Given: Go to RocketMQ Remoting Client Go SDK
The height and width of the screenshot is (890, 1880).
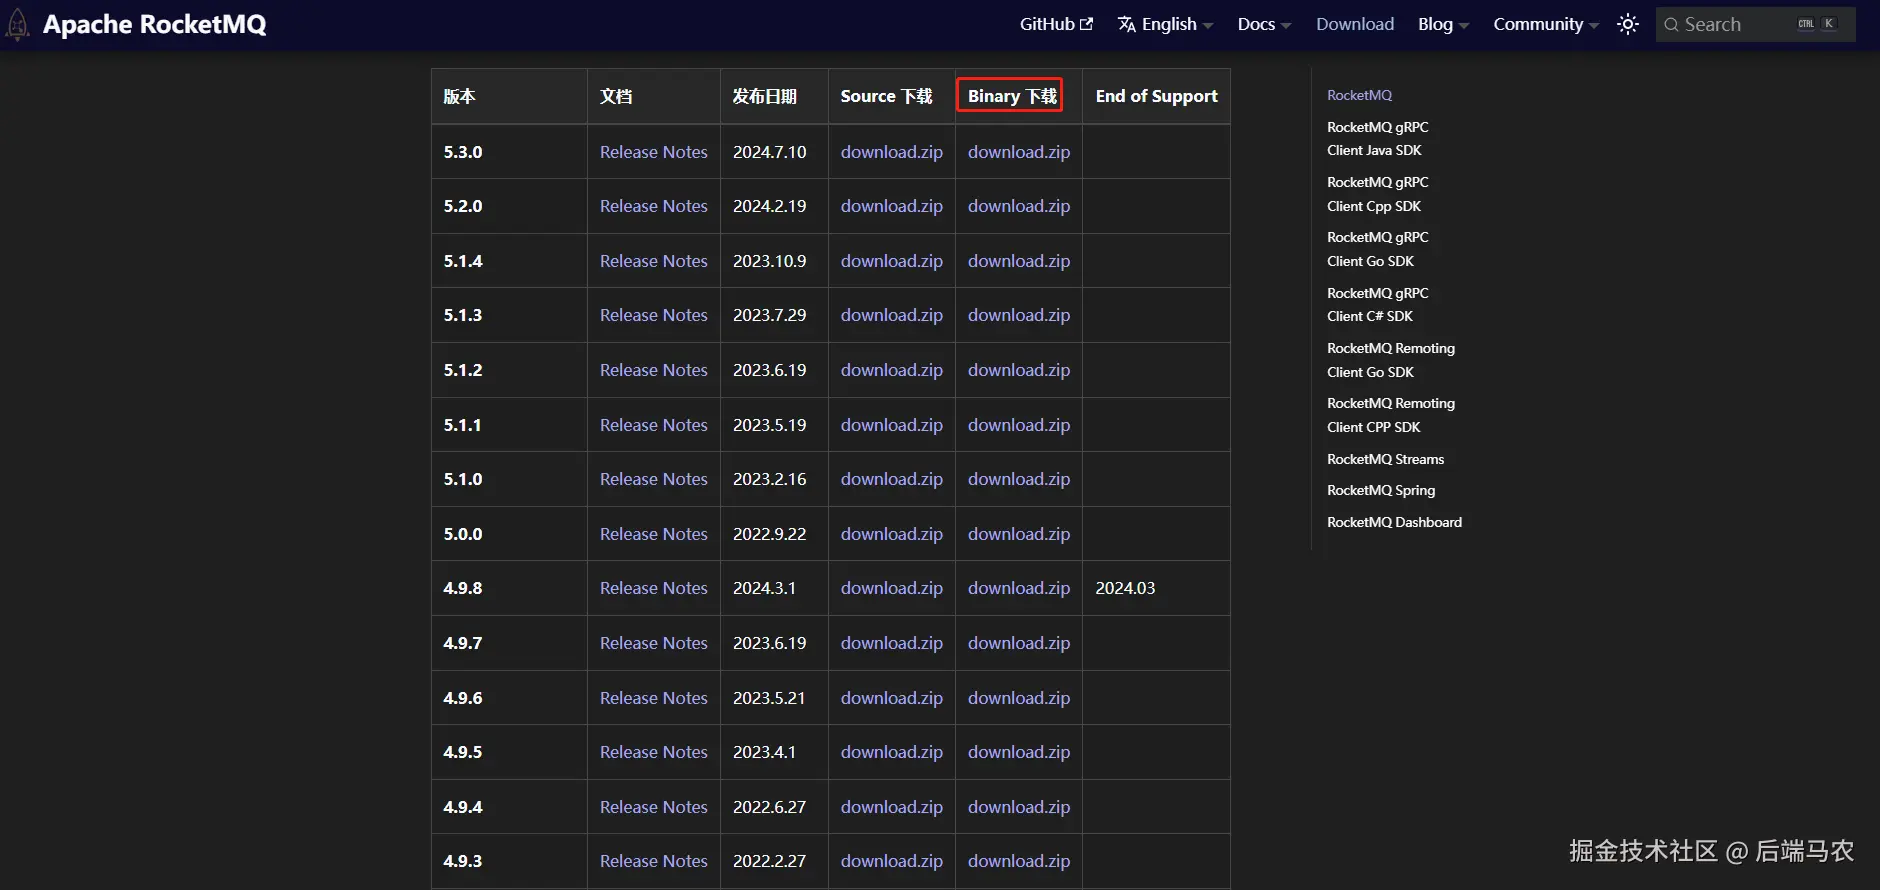Looking at the screenshot, I should point(1390,360).
